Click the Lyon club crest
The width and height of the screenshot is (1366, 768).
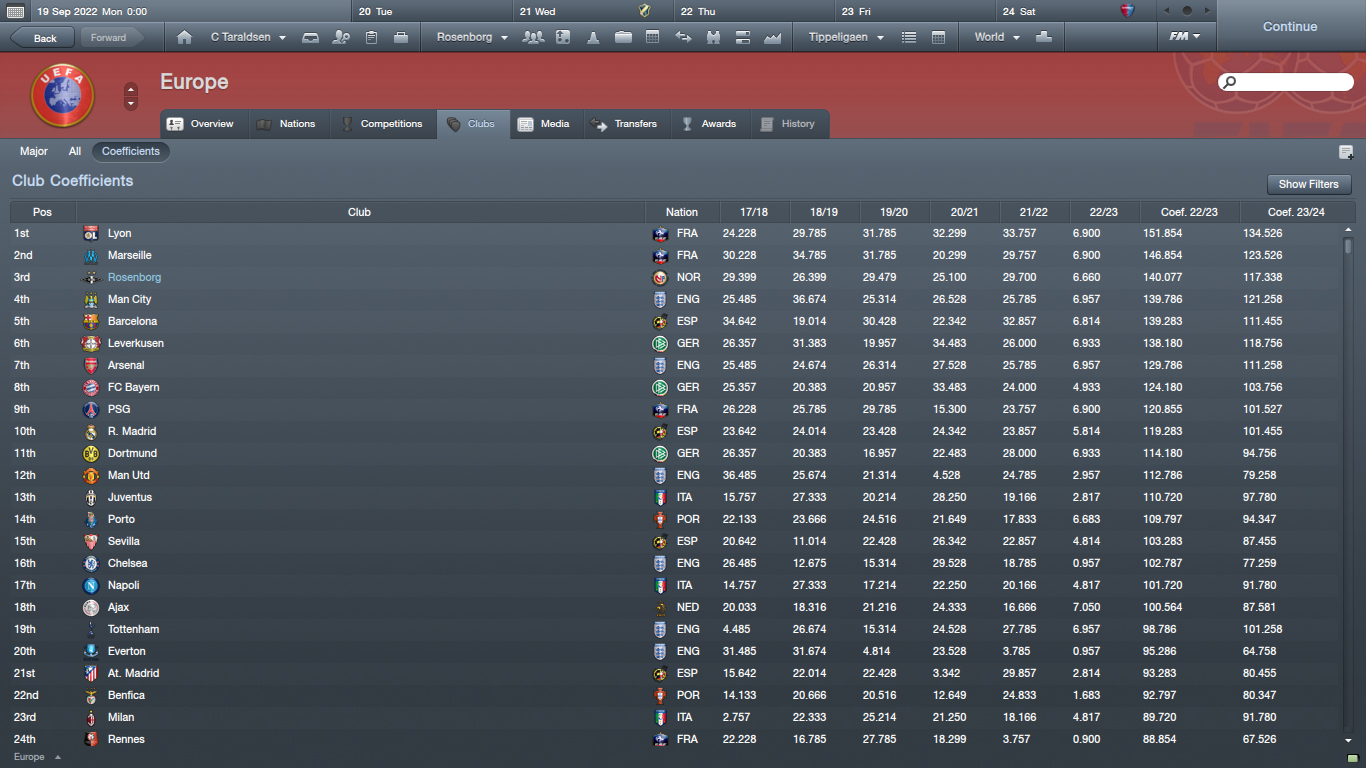[x=91, y=233]
